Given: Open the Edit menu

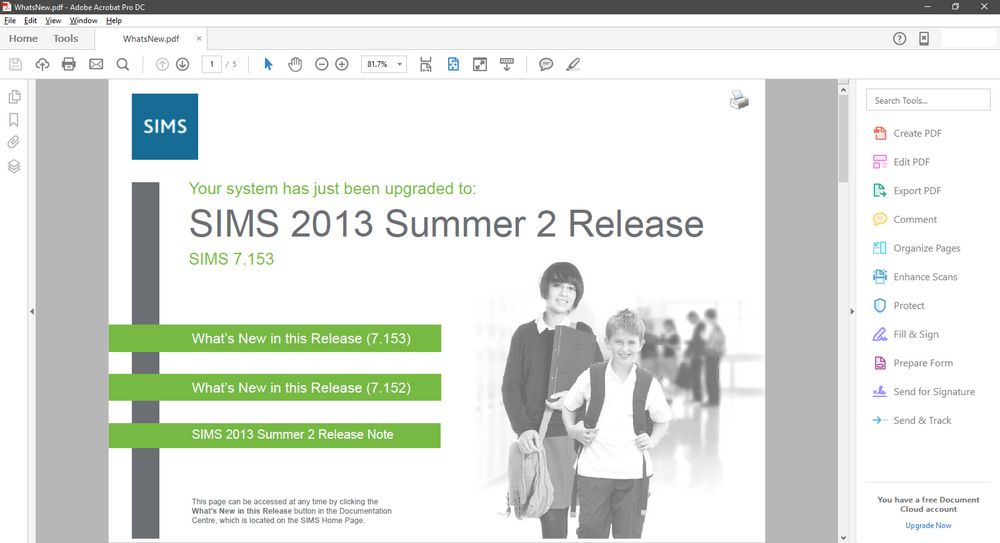Looking at the screenshot, I should [30, 20].
